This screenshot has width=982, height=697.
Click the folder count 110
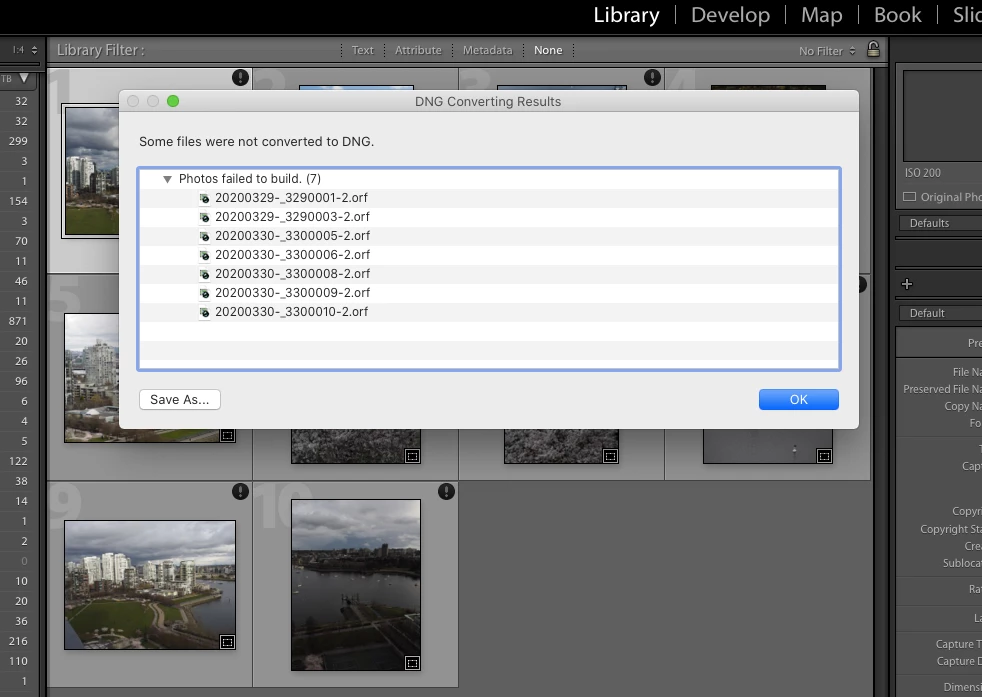(18, 661)
